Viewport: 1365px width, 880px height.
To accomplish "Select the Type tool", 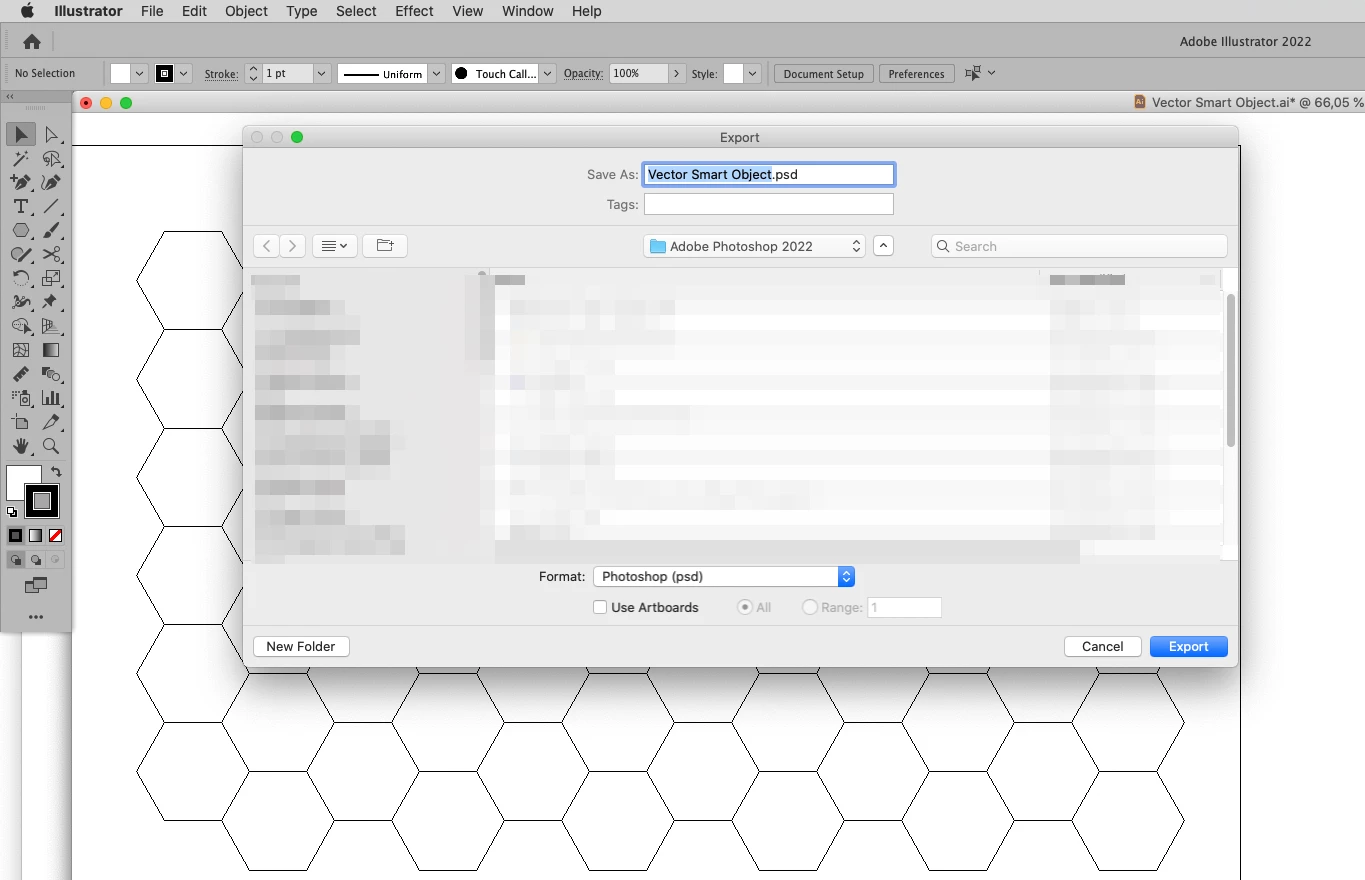I will pos(21,206).
